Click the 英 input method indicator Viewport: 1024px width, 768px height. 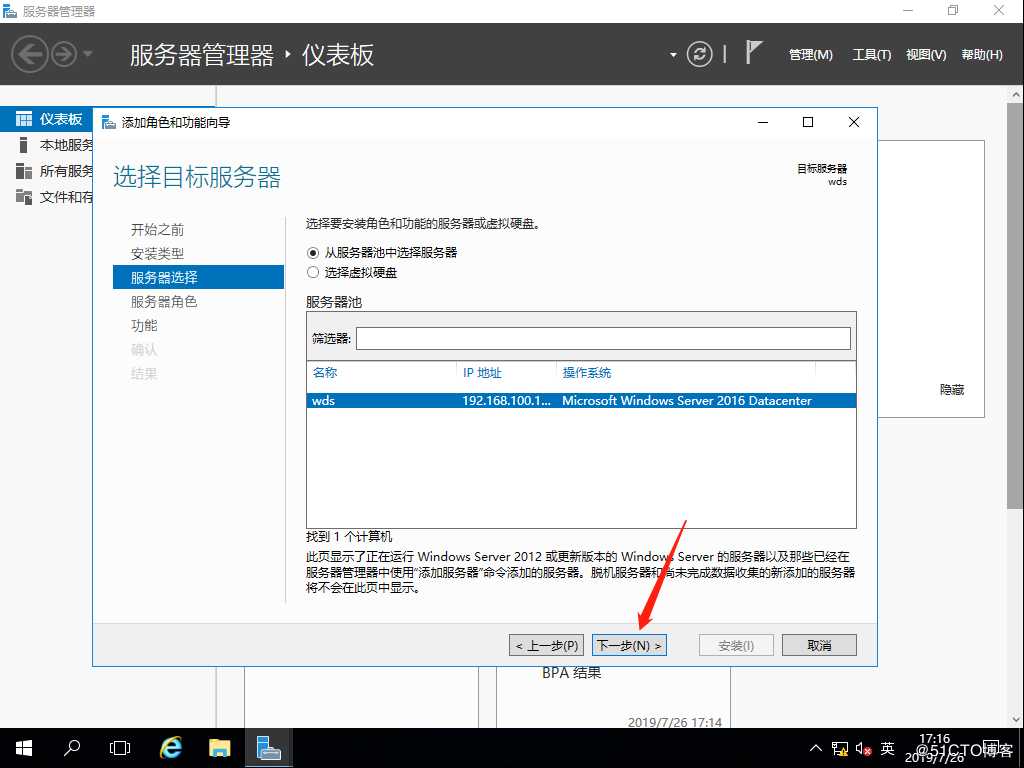tap(887, 748)
